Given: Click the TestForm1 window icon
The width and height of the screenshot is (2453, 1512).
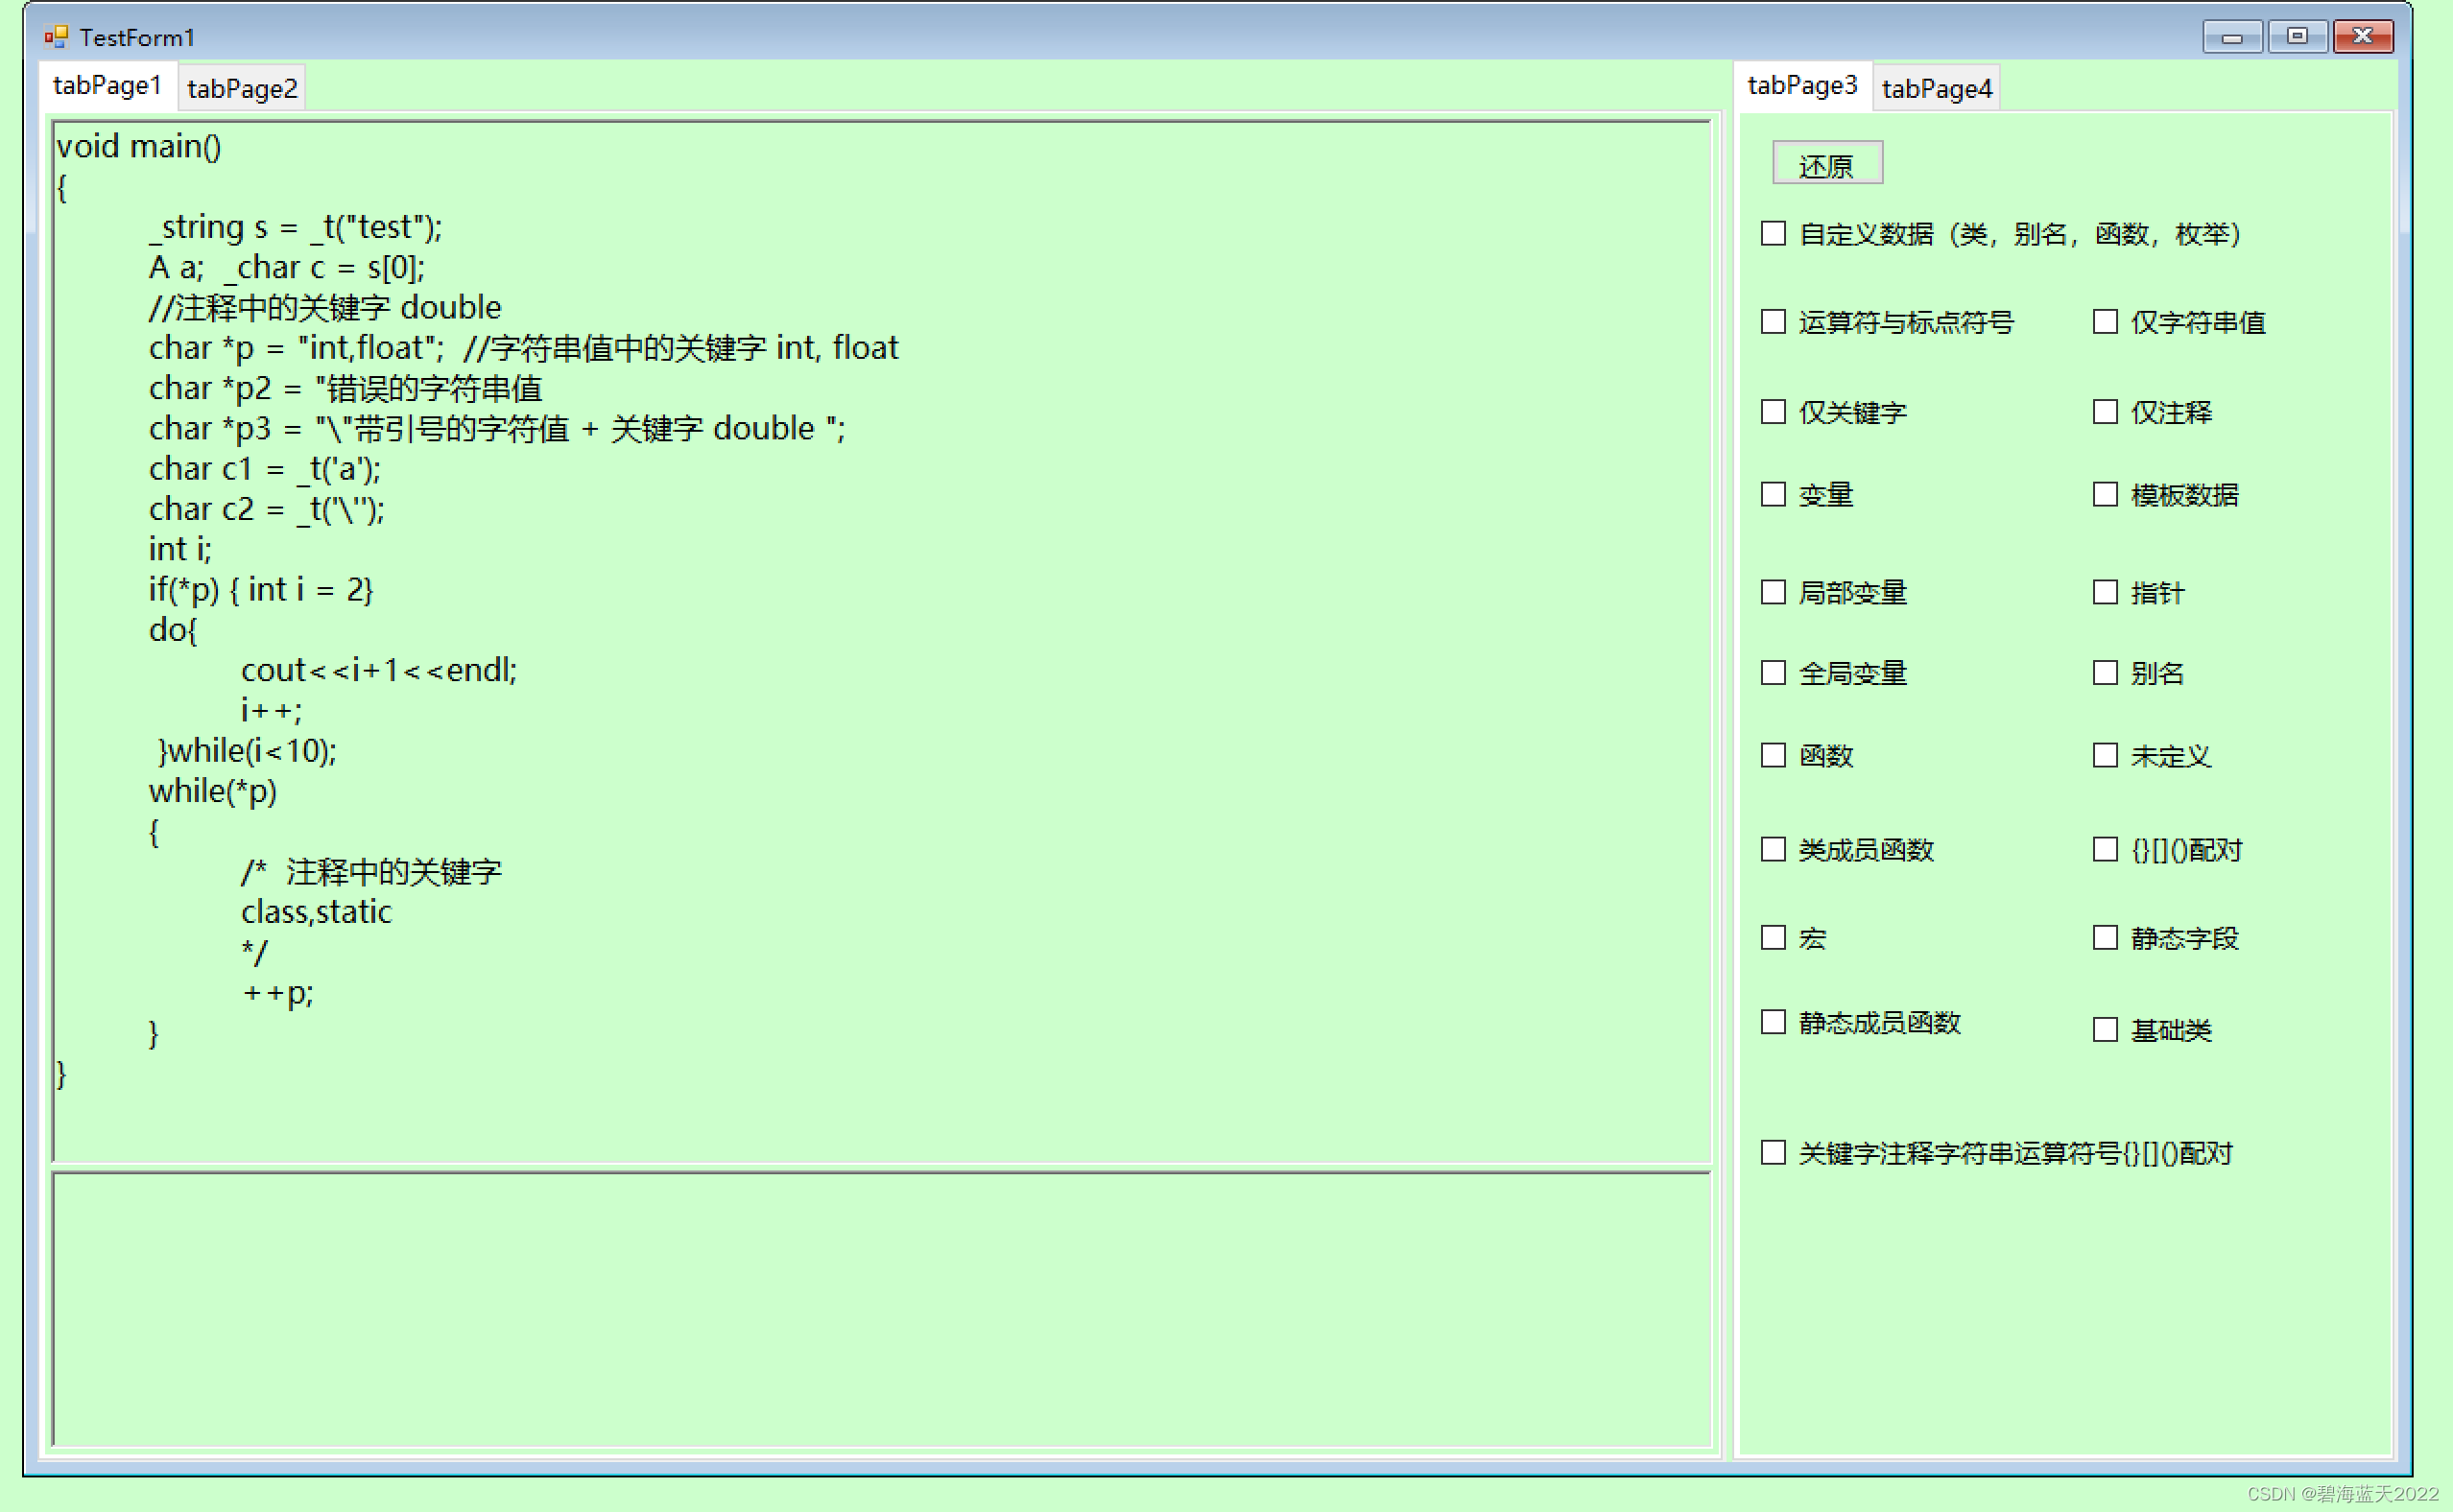Looking at the screenshot, I should 56,37.
